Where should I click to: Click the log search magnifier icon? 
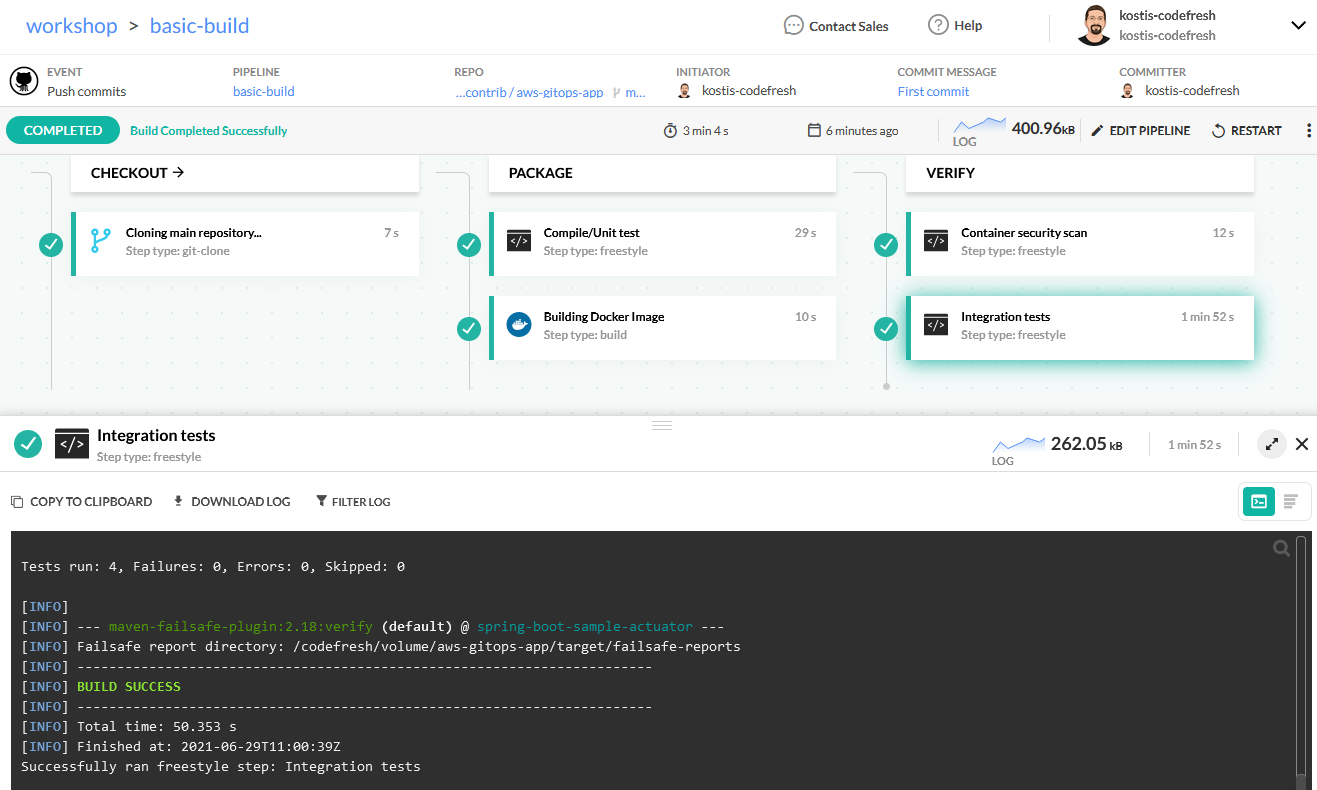click(x=1281, y=548)
